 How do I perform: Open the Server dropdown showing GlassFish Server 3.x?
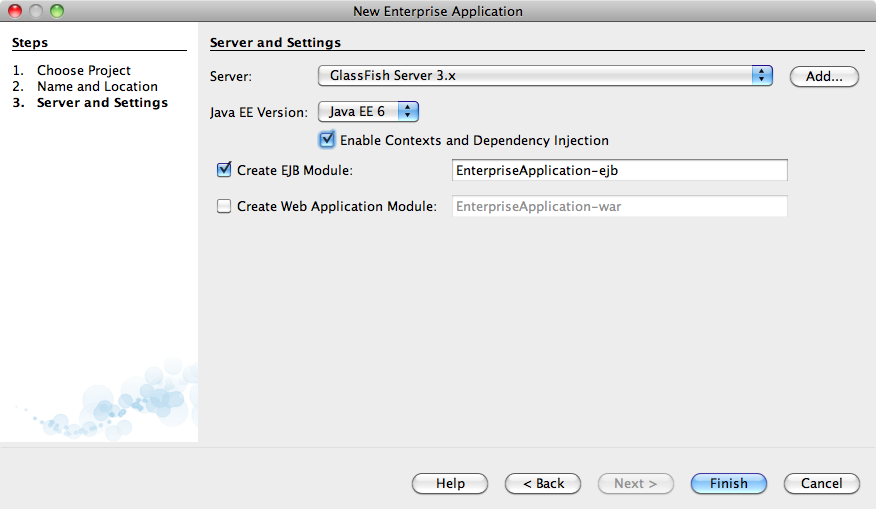coord(545,75)
